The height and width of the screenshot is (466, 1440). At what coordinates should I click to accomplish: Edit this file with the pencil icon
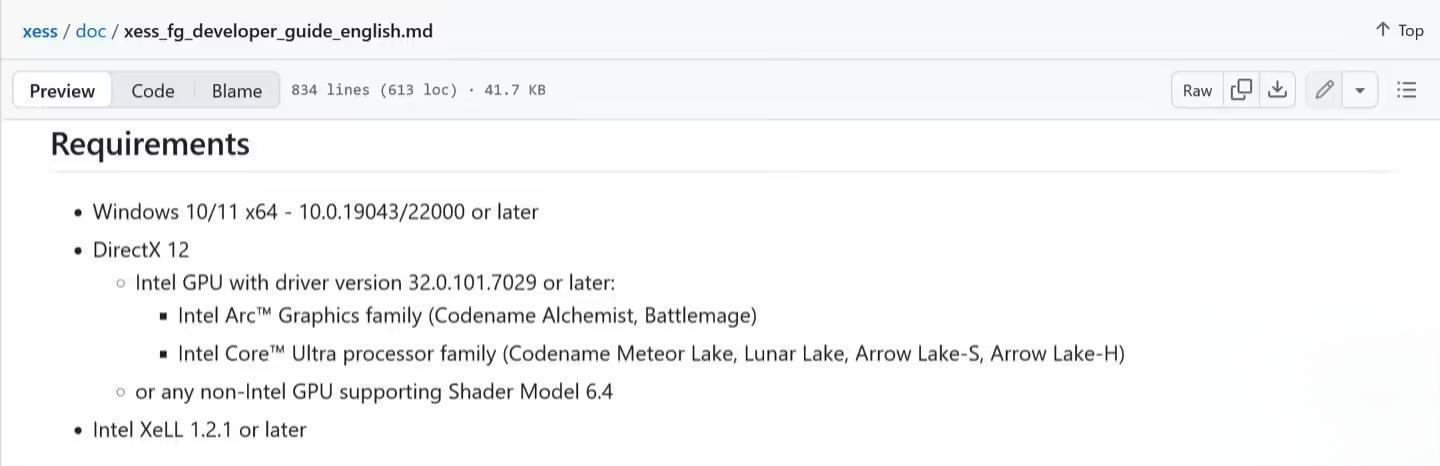[x=1324, y=90]
